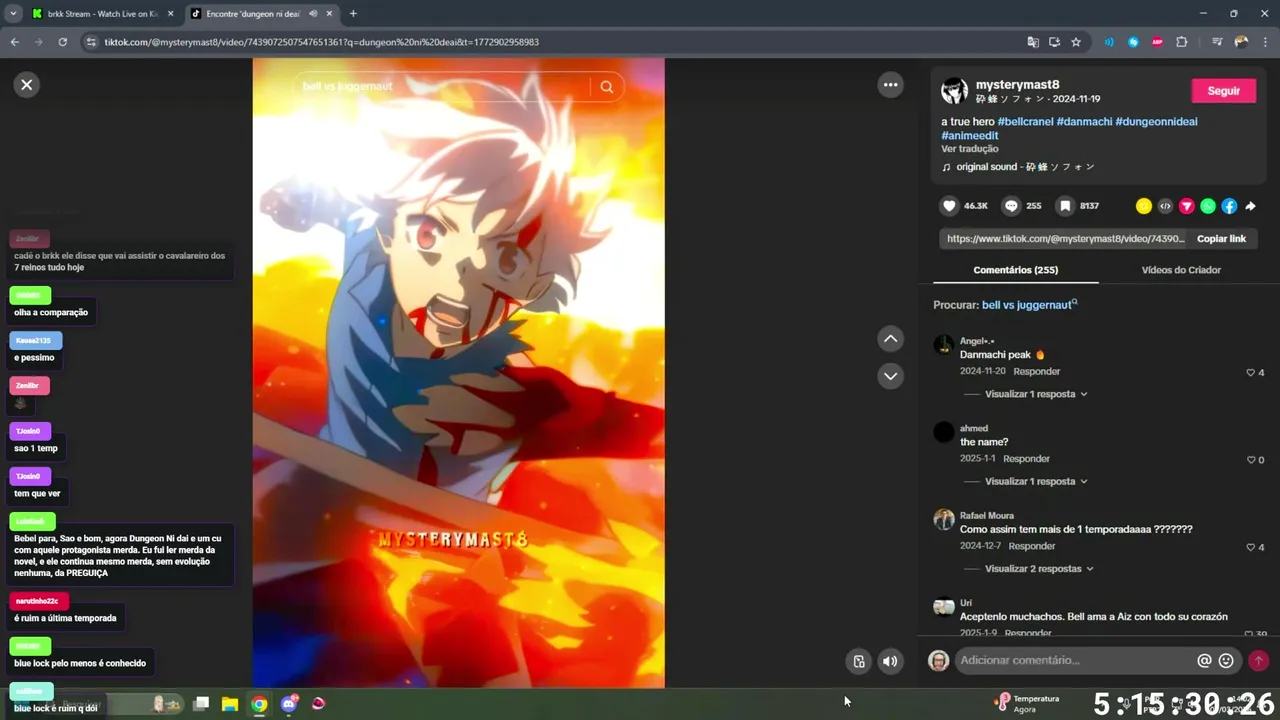
Task: Open the #dungeonnideai hashtag
Action: 1156,122
